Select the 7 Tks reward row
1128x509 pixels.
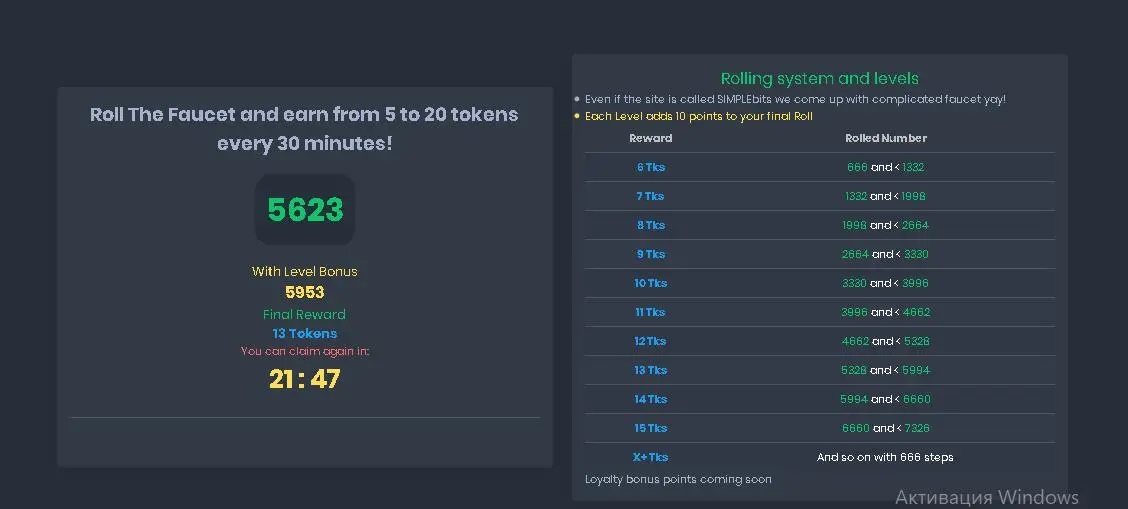pos(819,196)
